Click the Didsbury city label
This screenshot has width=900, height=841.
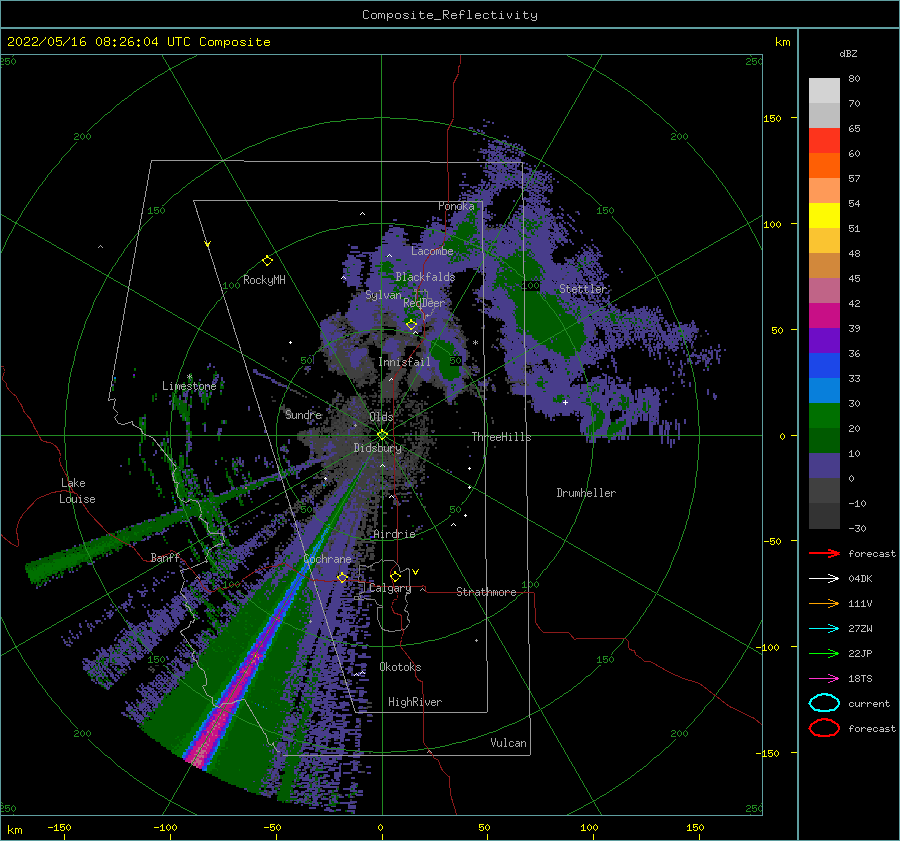point(378,448)
